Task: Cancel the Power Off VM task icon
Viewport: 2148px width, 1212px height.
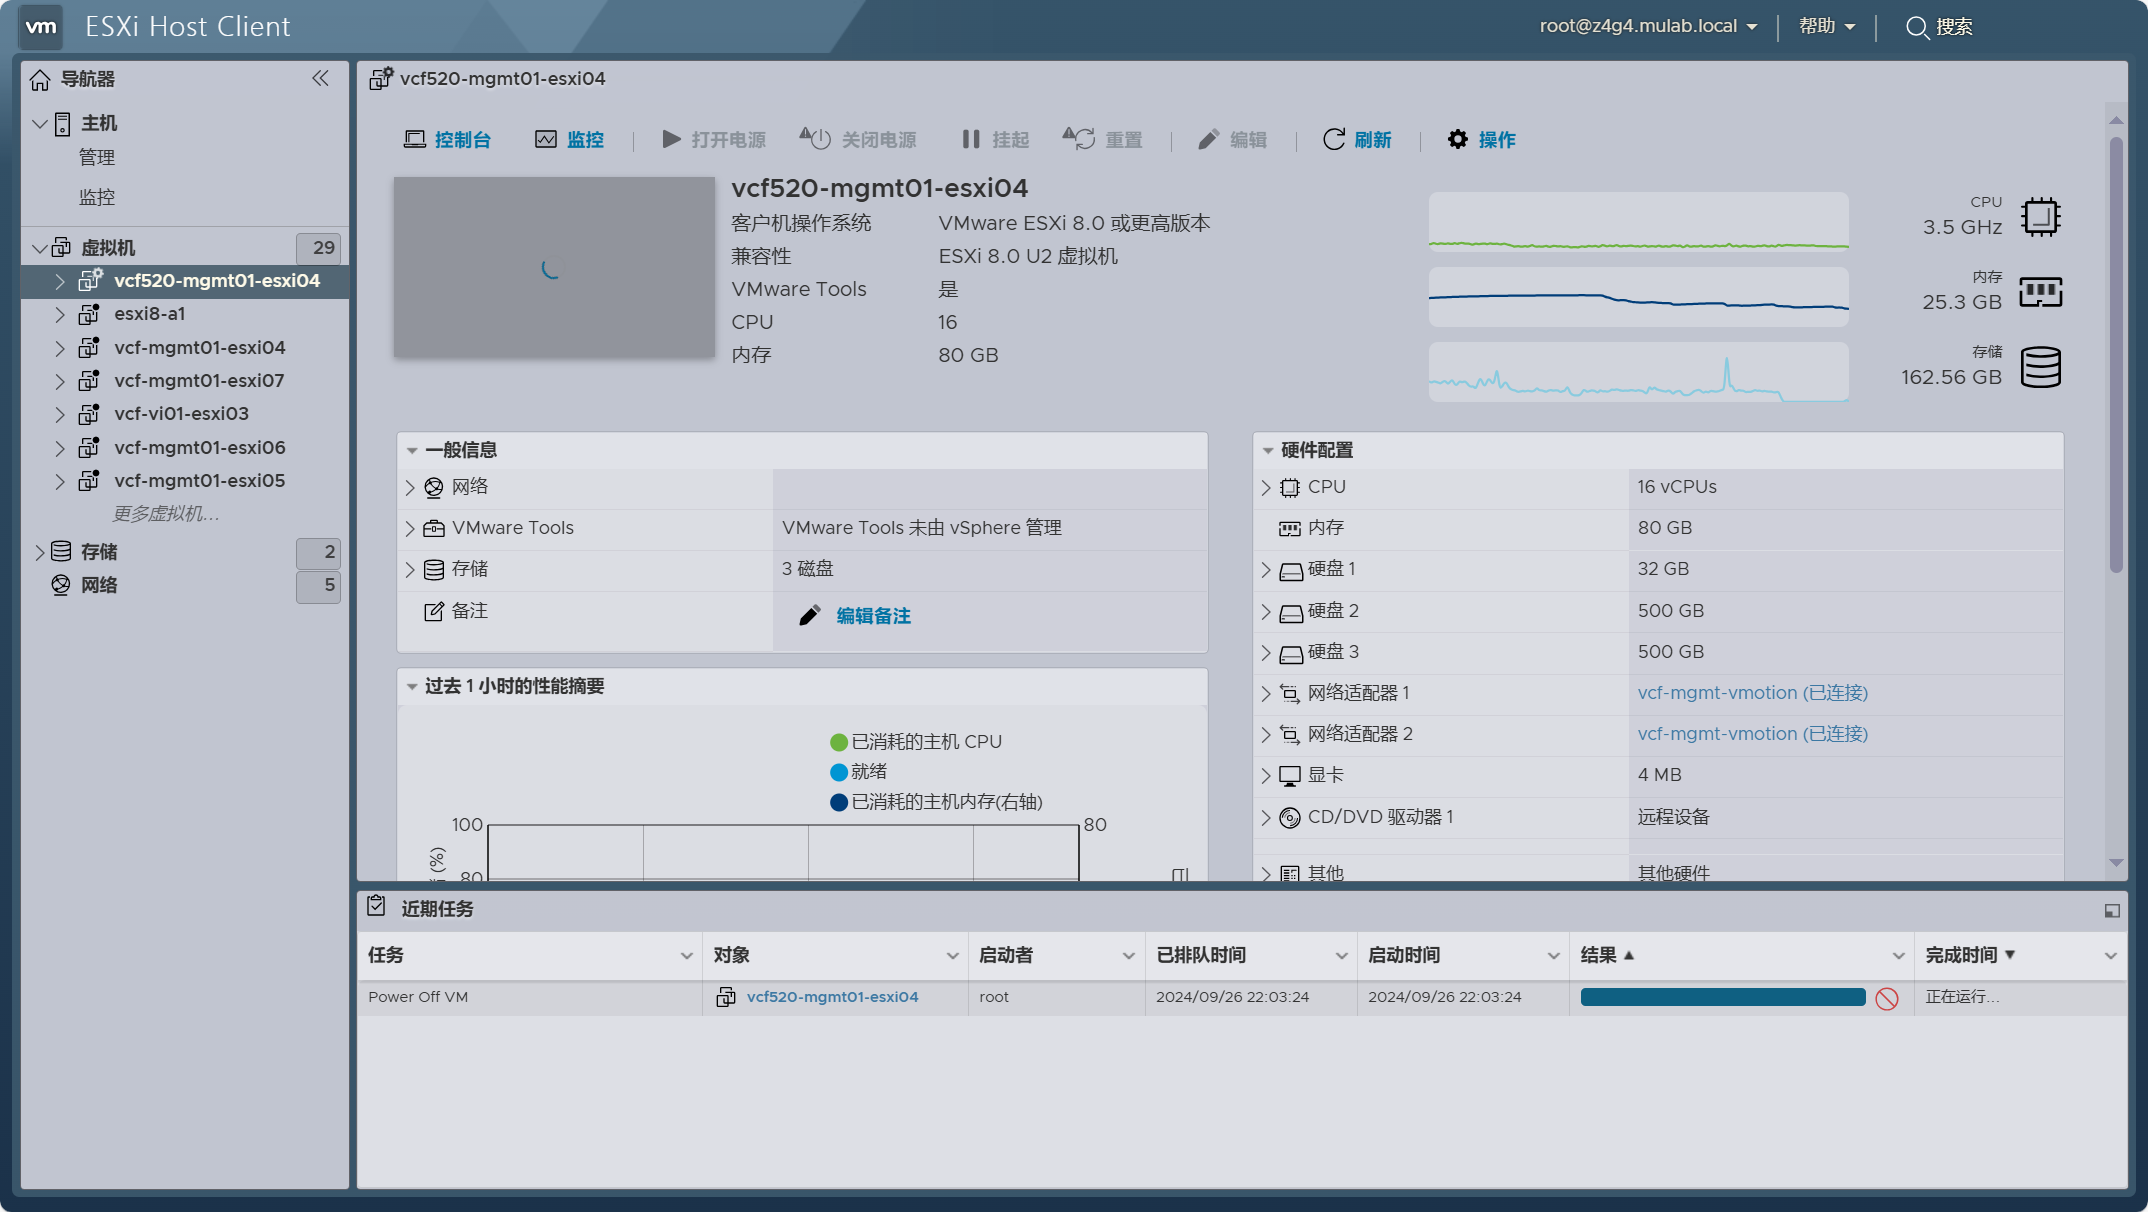Action: [x=1887, y=998]
